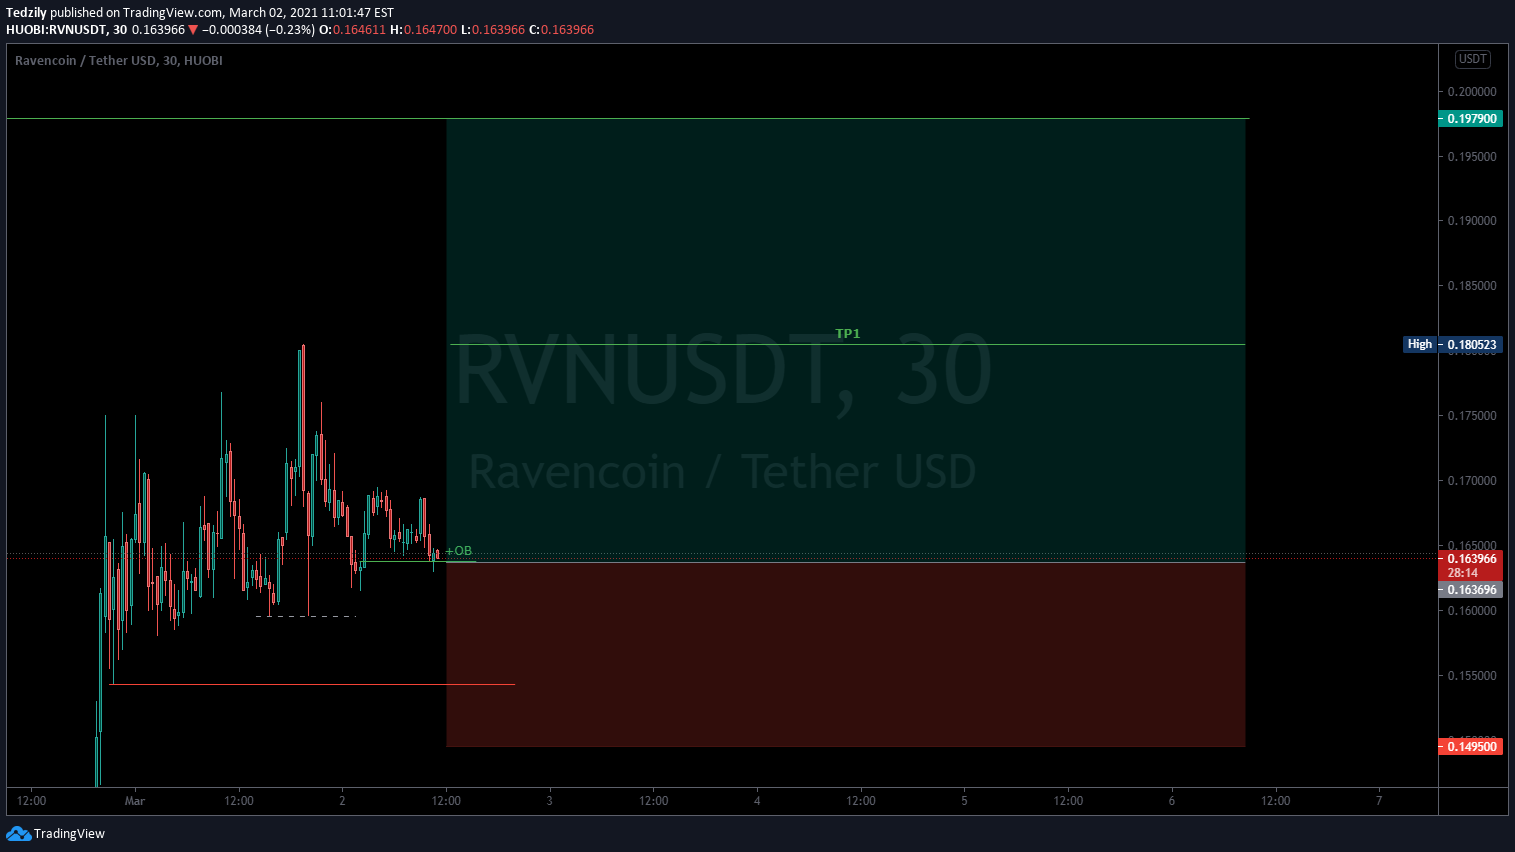Select the top green 0.197900 target line
The image size is (1515, 852).
[x=628, y=119]
